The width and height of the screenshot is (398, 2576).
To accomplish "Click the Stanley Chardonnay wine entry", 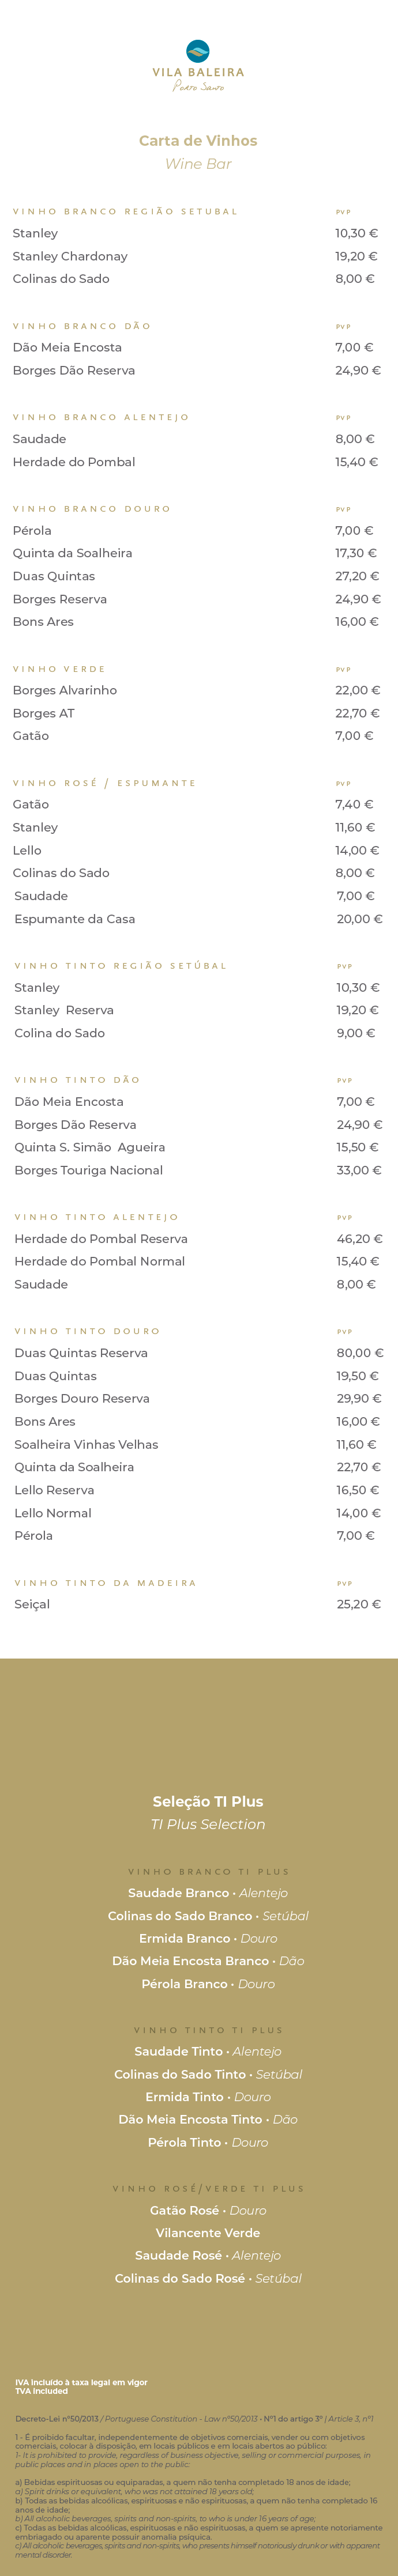I will pos(70,257).
